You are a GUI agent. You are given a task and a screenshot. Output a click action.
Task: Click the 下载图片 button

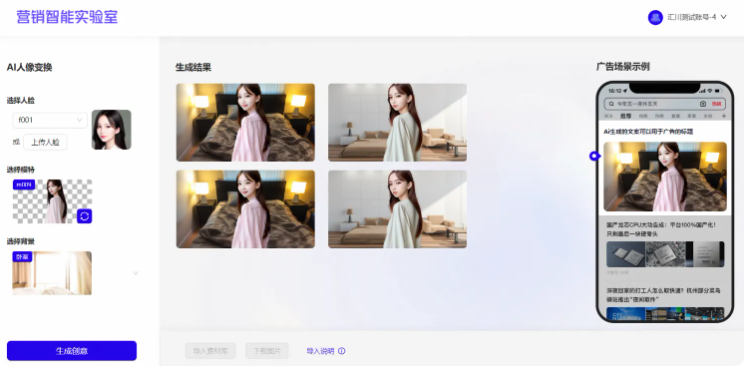(x=267, y=351)
